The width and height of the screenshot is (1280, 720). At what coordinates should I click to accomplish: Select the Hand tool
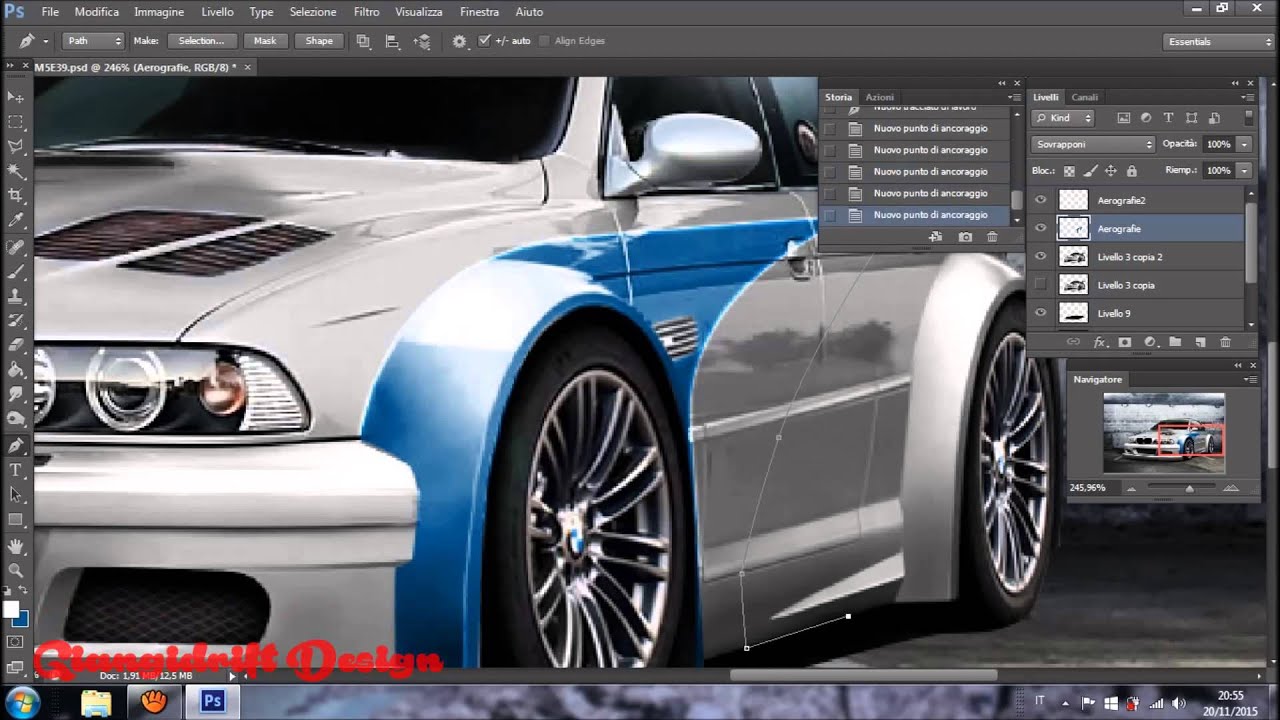16,546
